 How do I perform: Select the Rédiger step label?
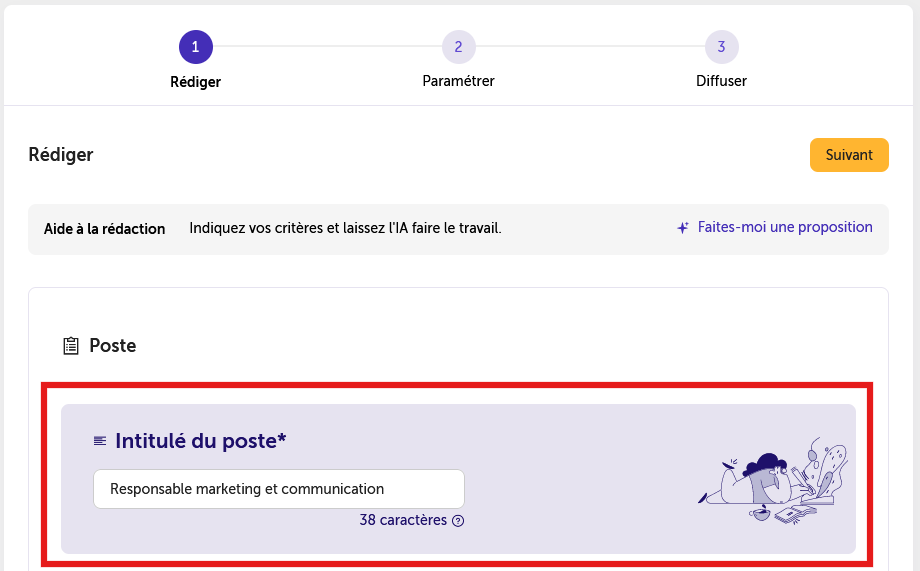pos(195,82)
